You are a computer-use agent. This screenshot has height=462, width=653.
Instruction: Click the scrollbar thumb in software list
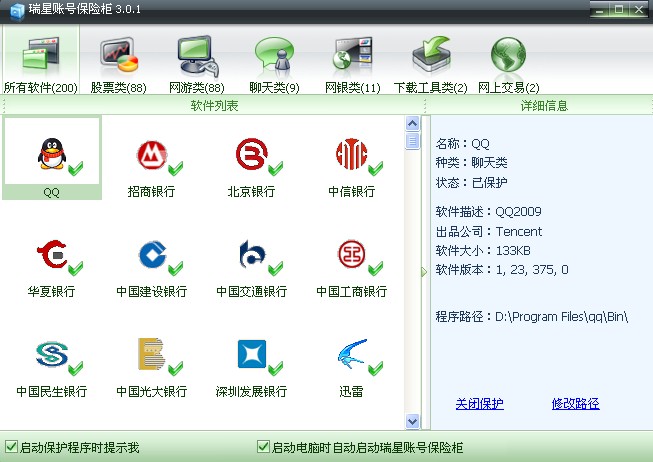pos(413,141)
